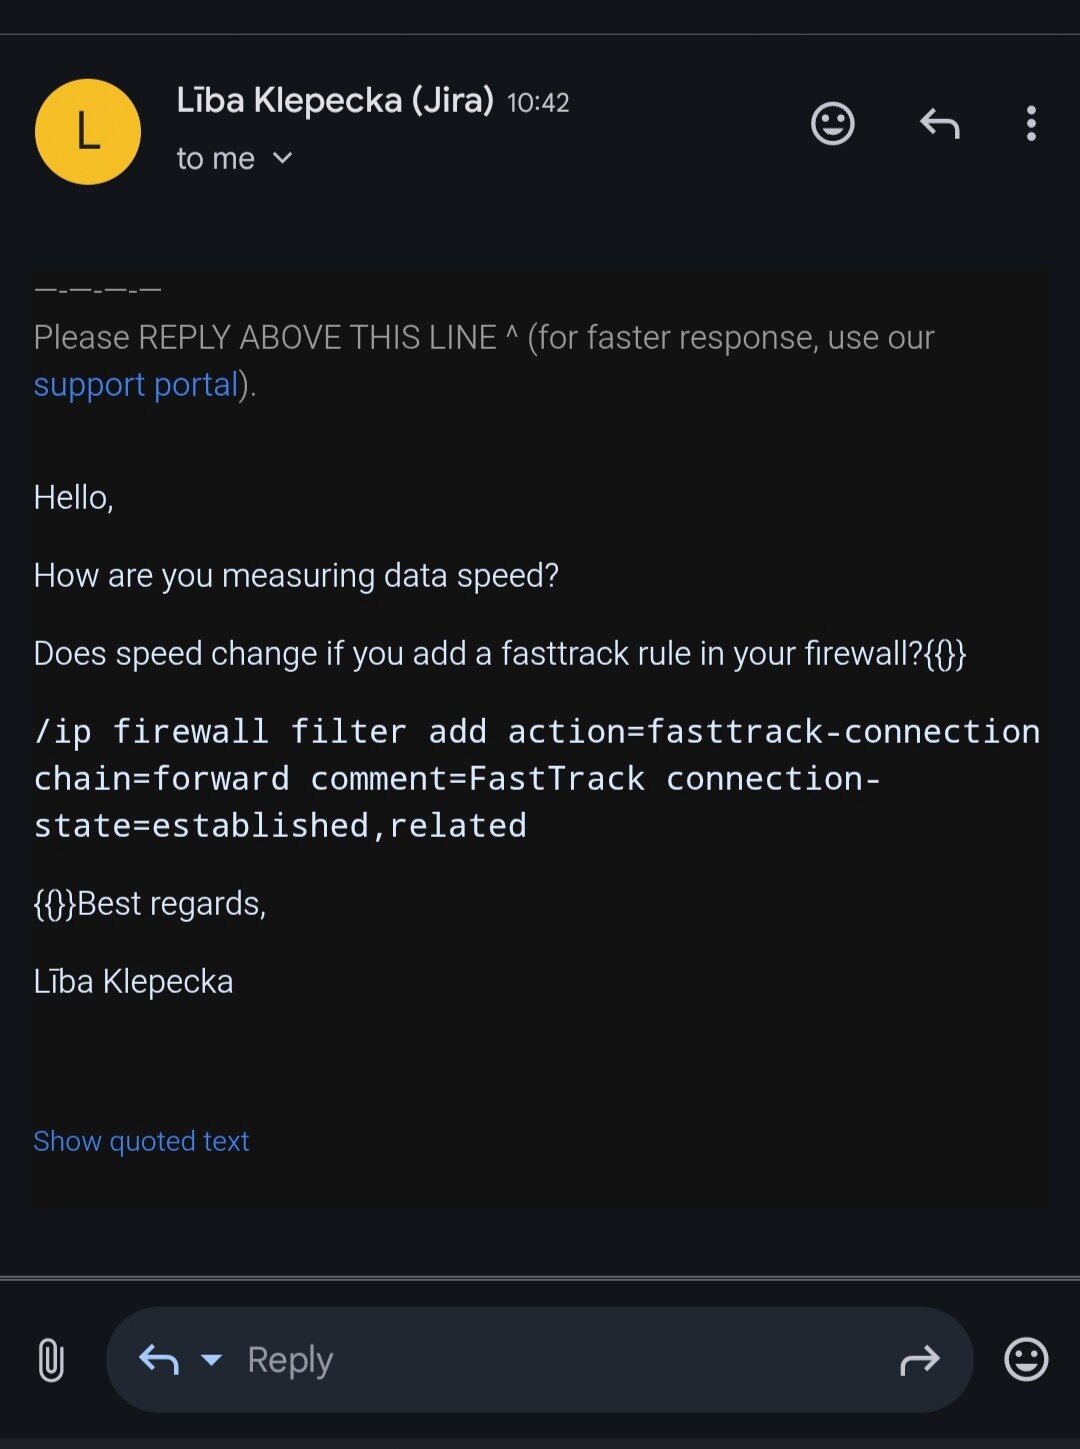Open the reply type dropdown arrow

coord(211,1360)
